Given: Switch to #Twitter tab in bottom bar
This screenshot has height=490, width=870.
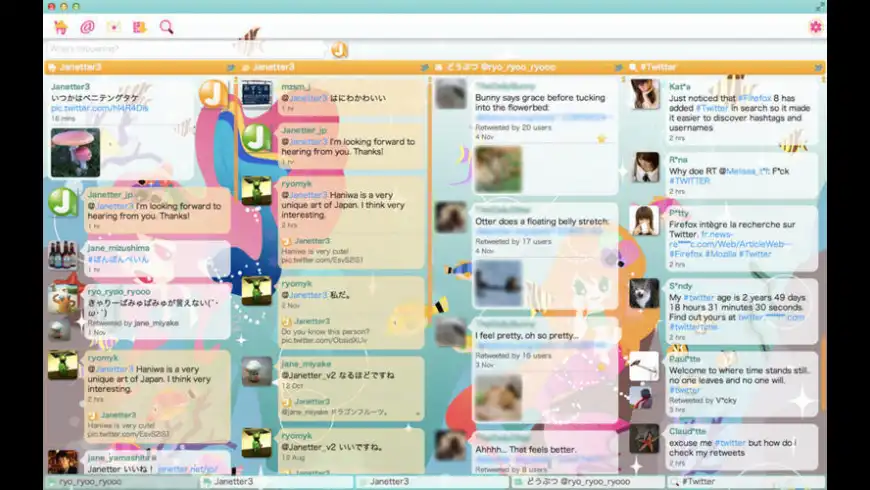Looking at the screenshot, I should (746, 482).
